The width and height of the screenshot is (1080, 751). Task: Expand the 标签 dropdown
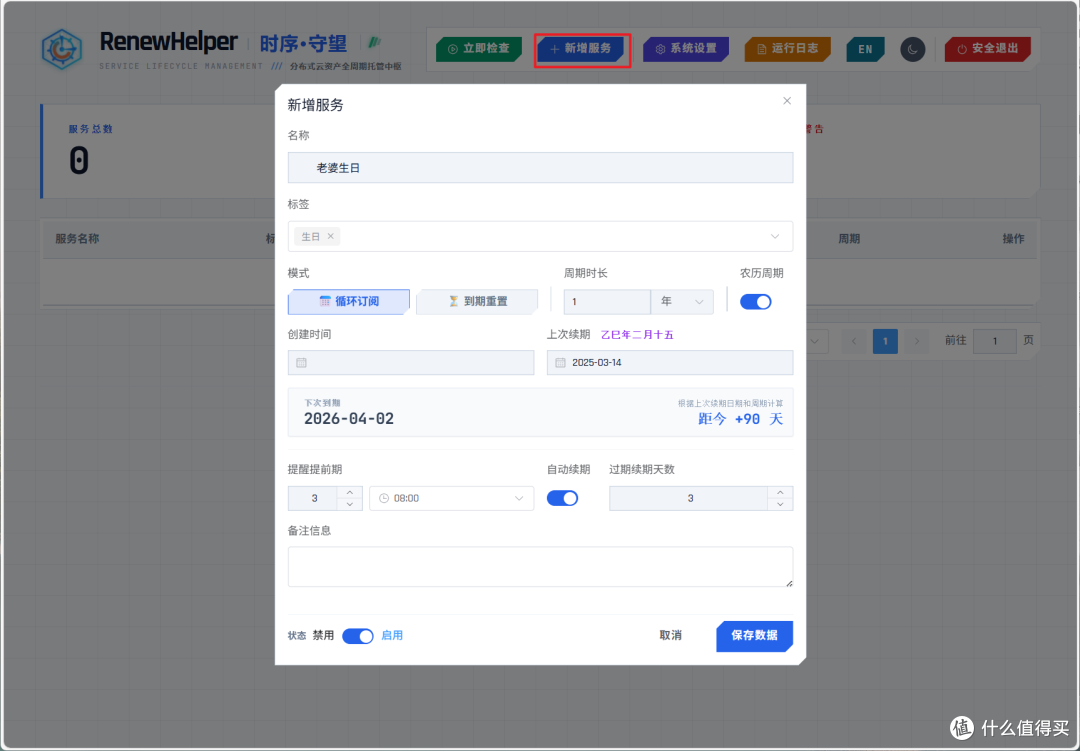point(775,236)
